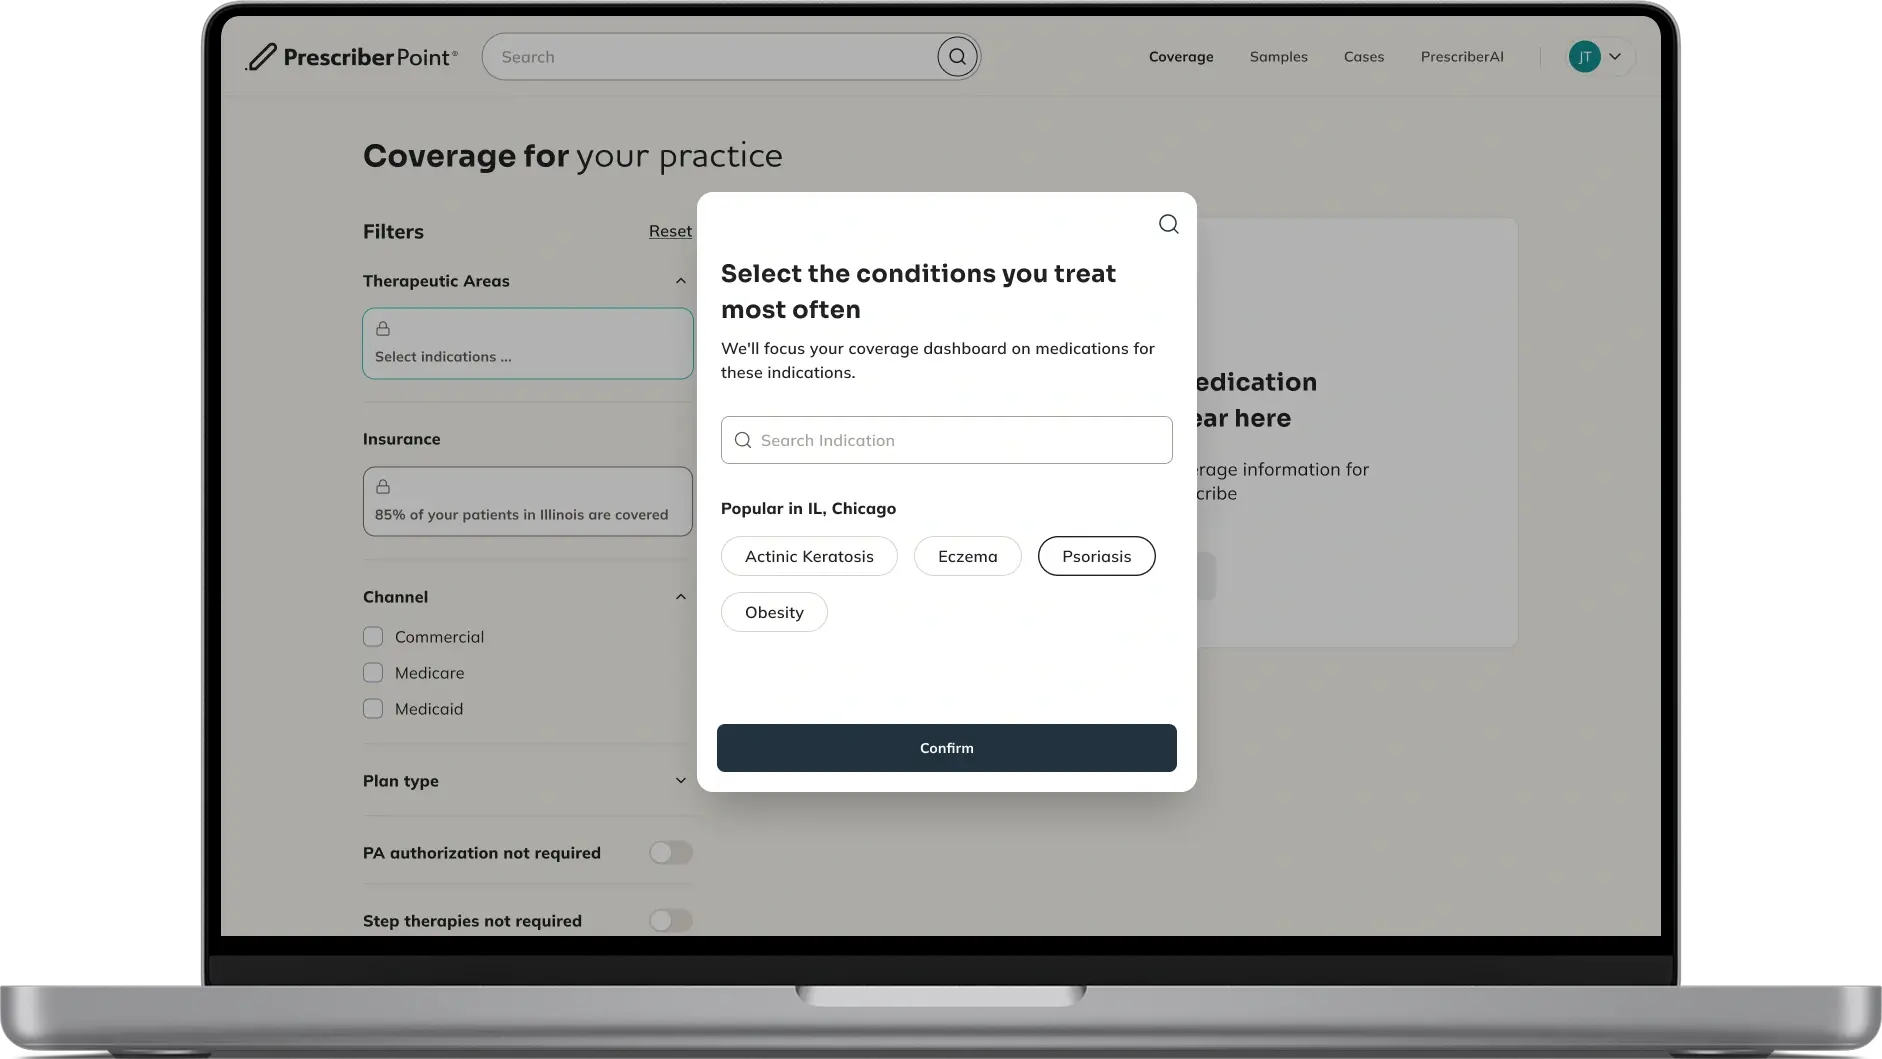Click lock icon in Therapeutic Areas box
This screenshot has width=1882, height=1059.
pos(383,329)
